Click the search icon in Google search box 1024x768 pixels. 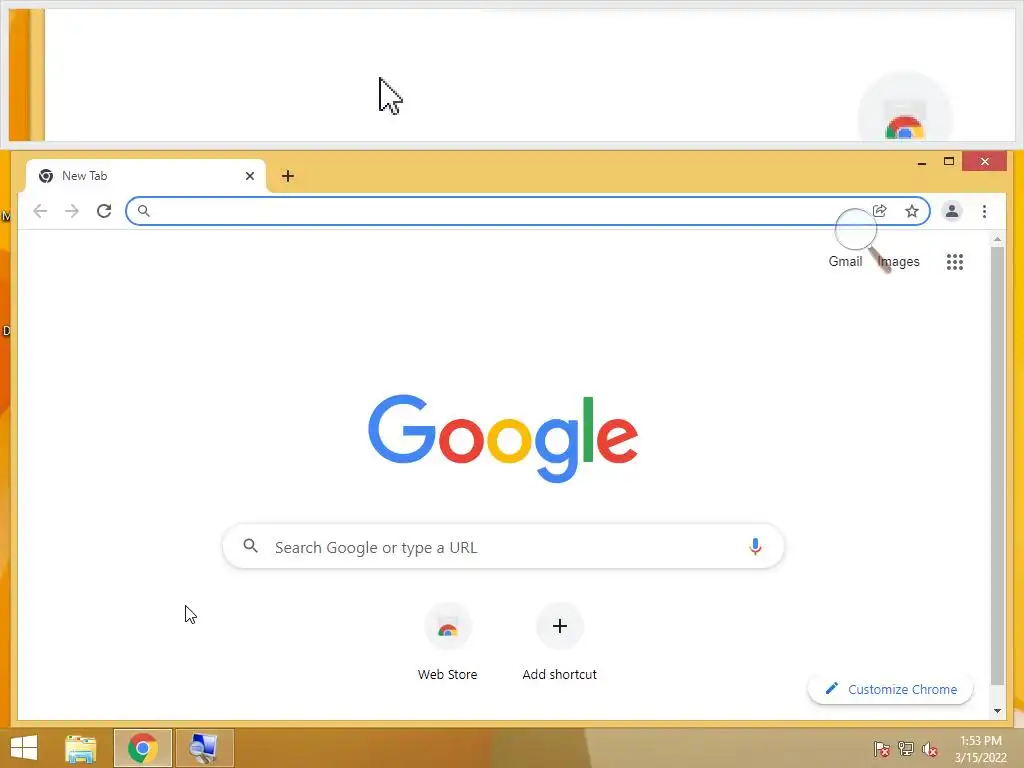250,546
